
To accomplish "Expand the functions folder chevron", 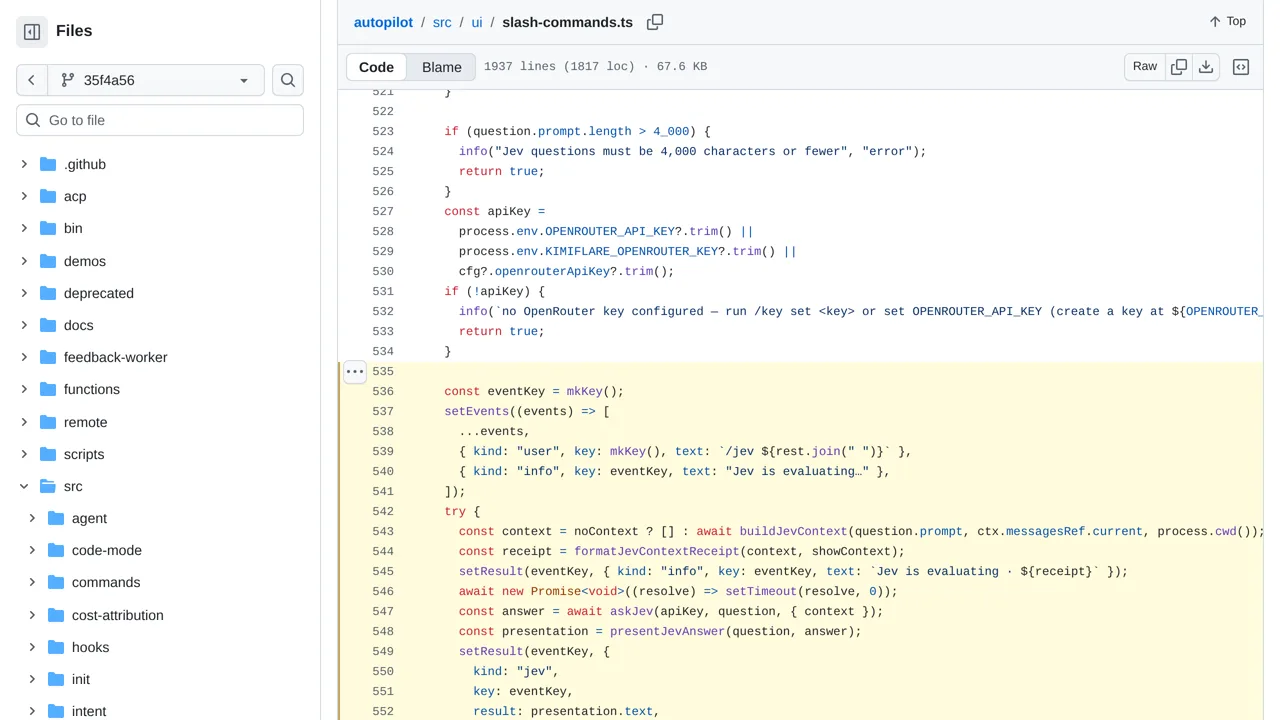I will pos(24,389).
